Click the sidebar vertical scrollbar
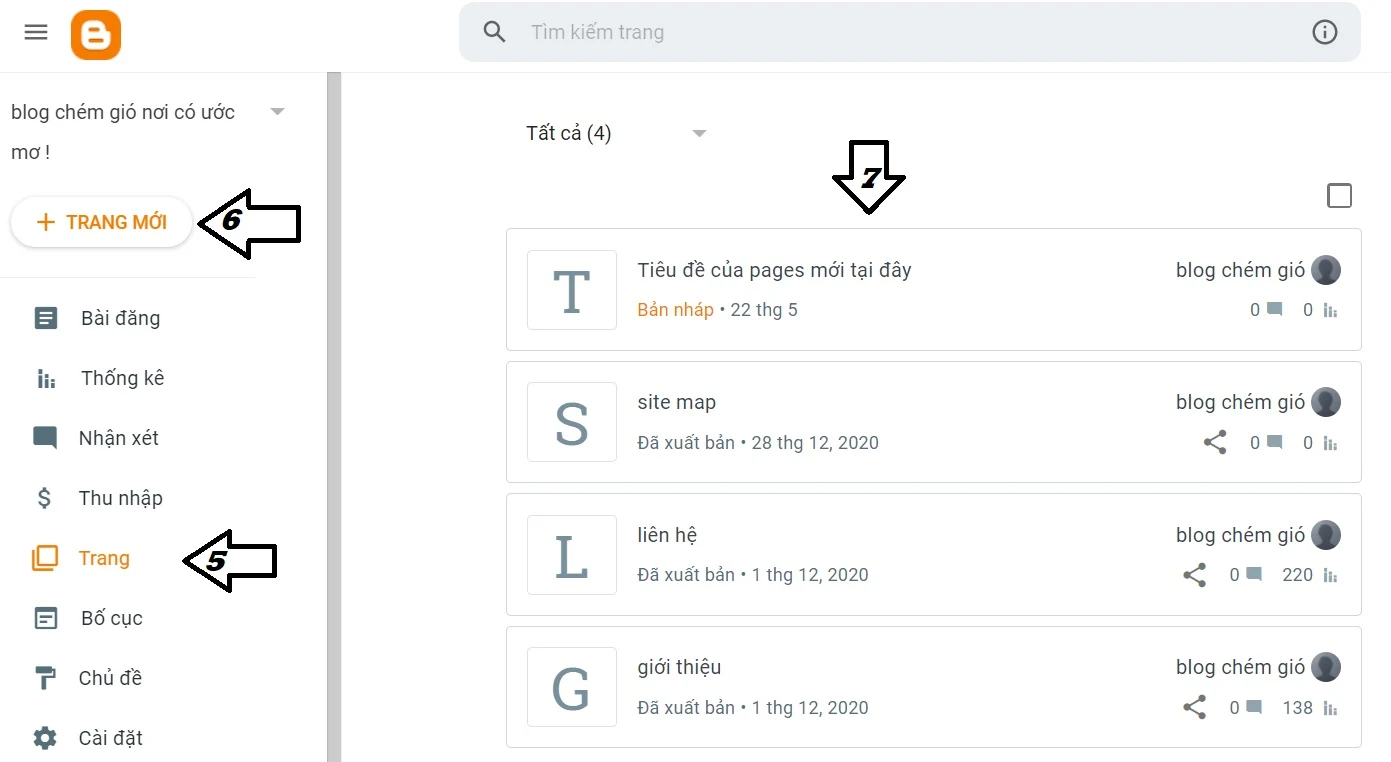This screenshot has height=762, width=1391. pos(334,417)
